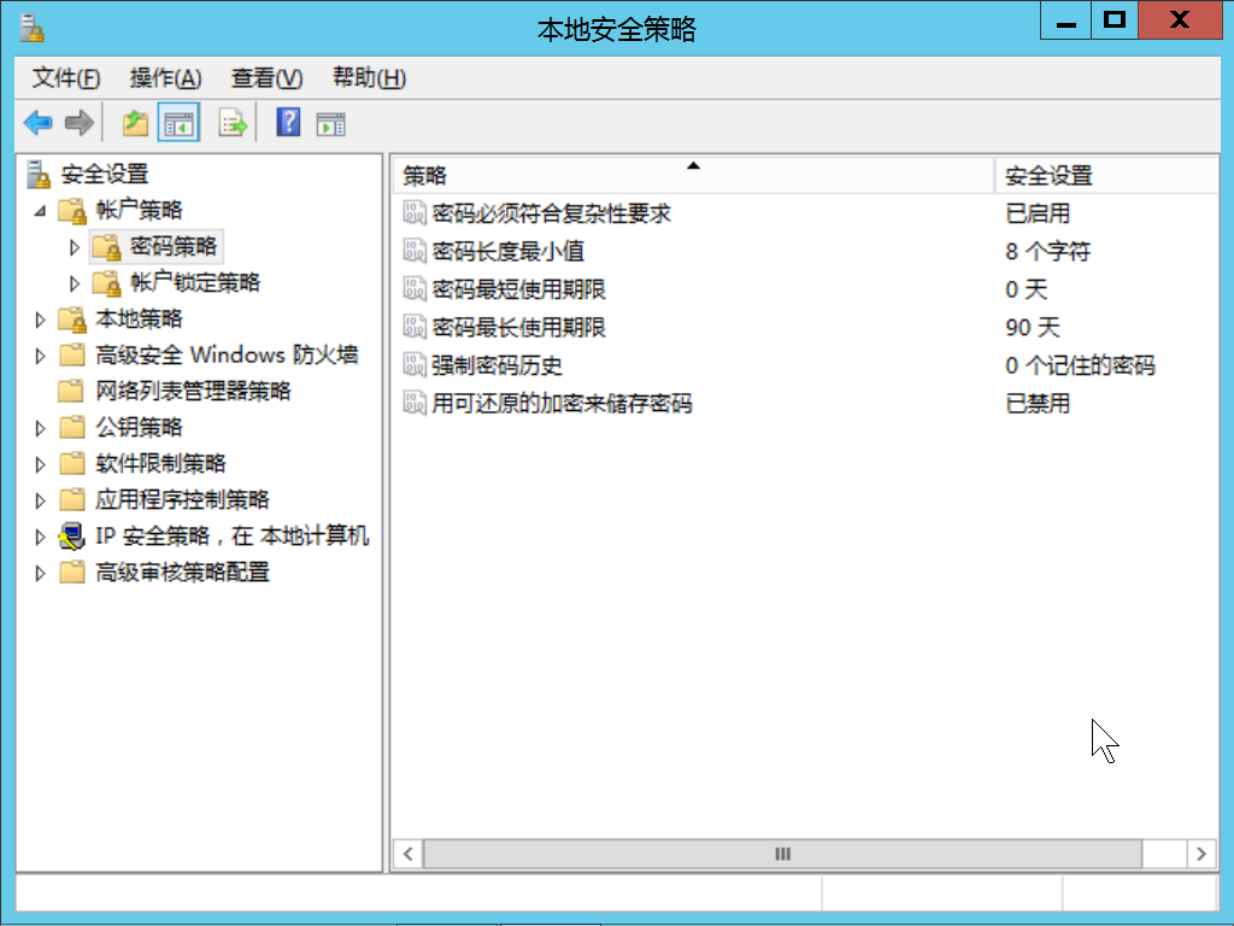1234x926 pixels.
Task: Expand the 帐户锁定策略 tree node
Action: pyautogui.click(x=75, y=283)
